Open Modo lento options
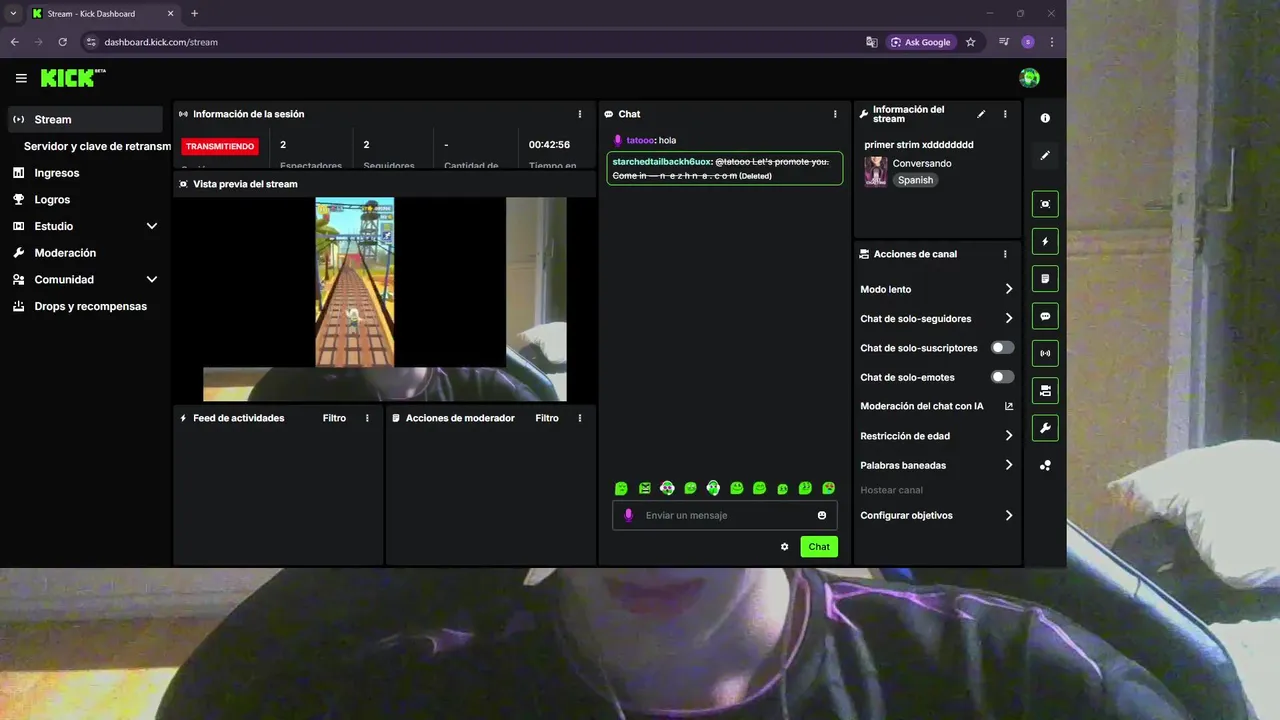The width and height of the screenshot is (1280, 720). 937,289
